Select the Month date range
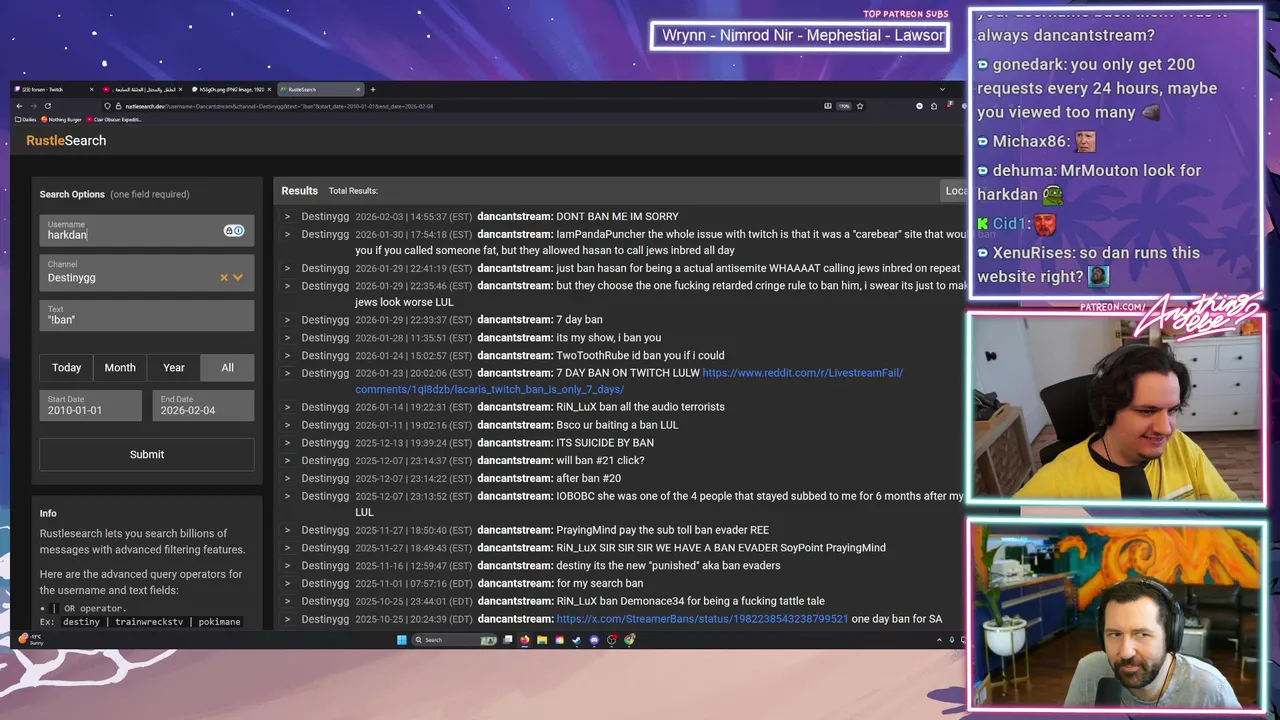1280x720 pixels. point(120,368)
